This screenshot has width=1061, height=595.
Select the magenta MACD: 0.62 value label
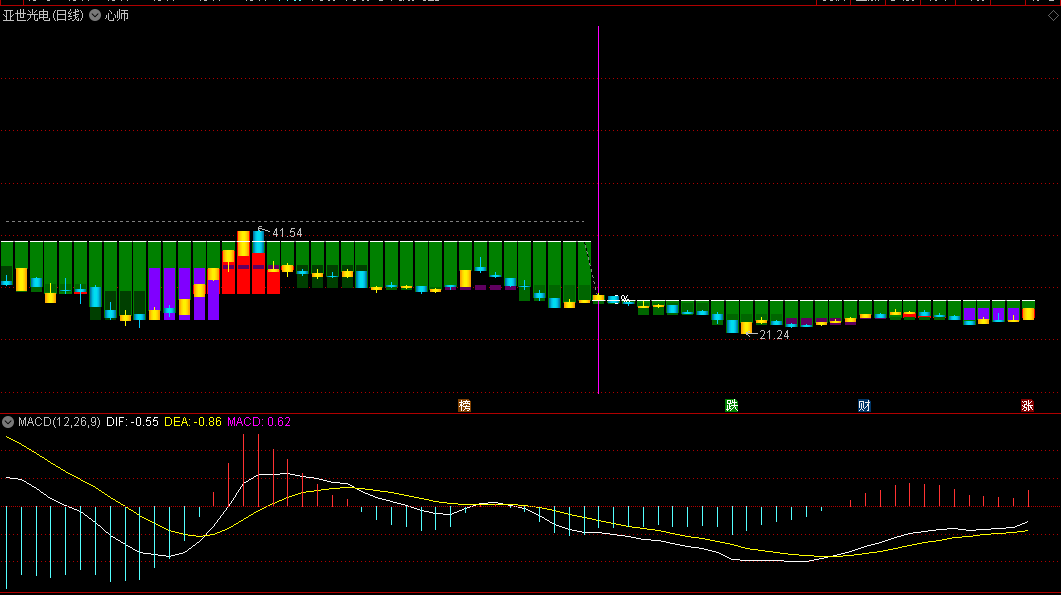[258, 422]
